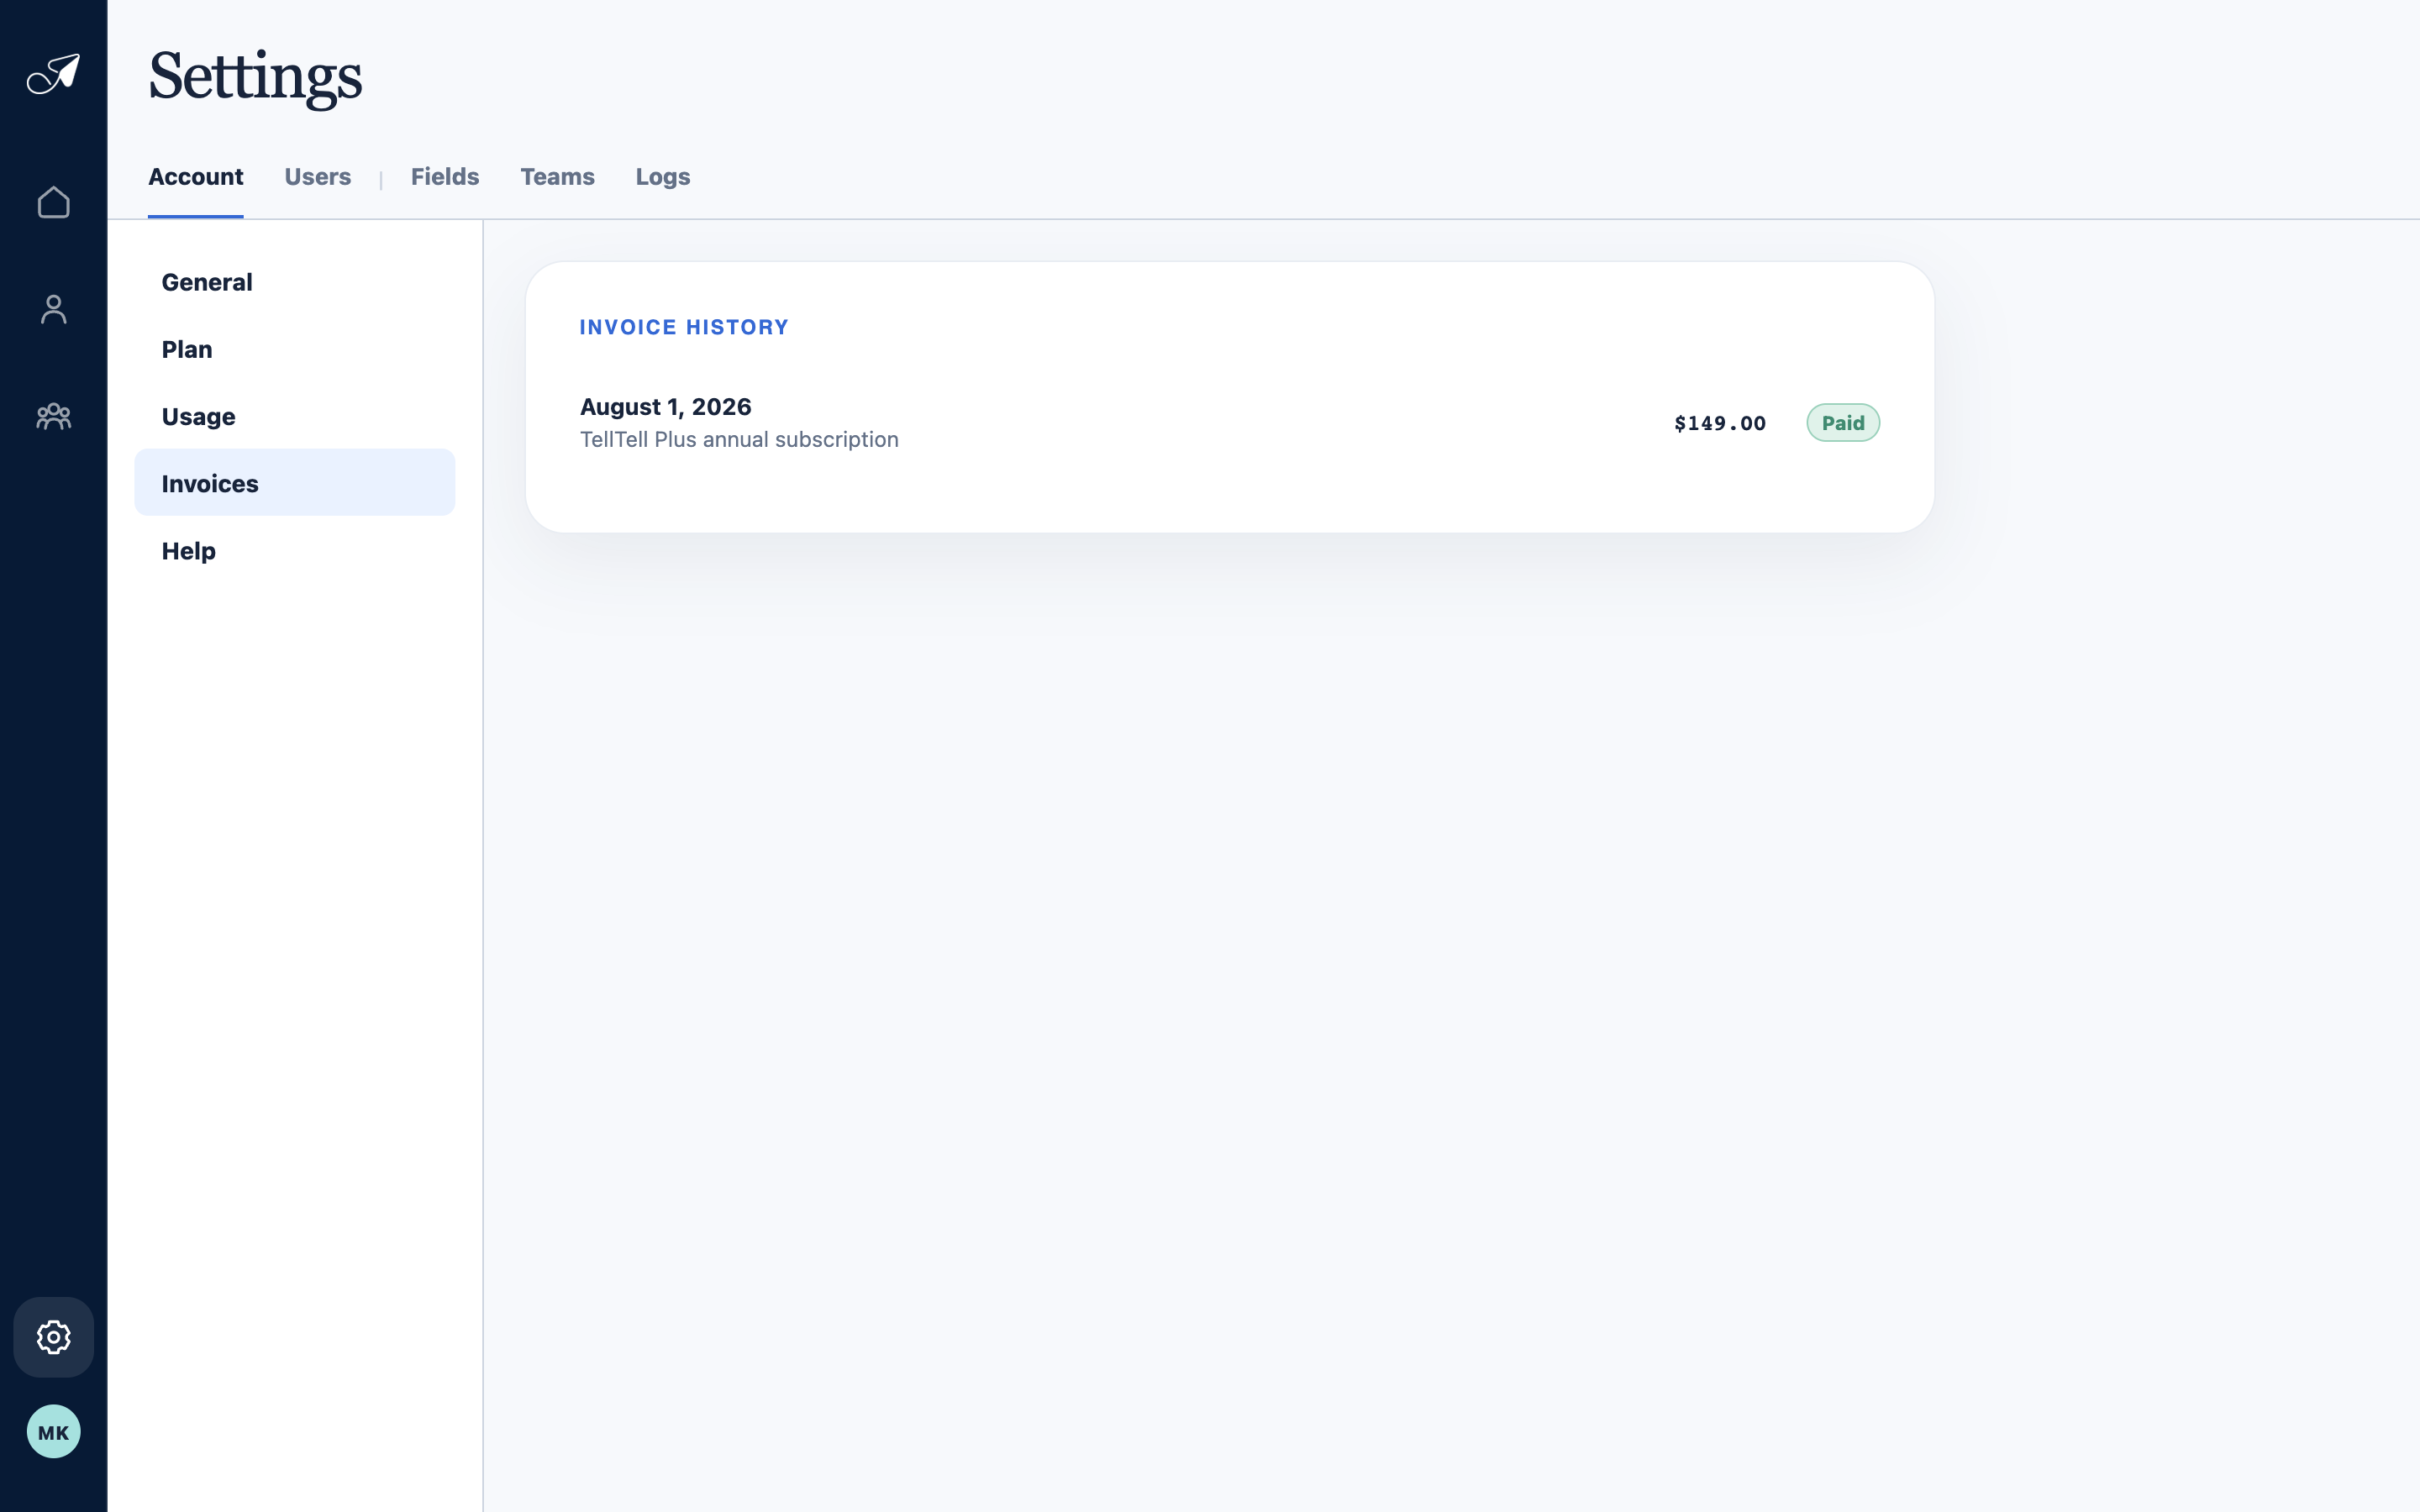2420x1512 pixels.
Task: Click the paper plane logo icon
Action: 53,74
